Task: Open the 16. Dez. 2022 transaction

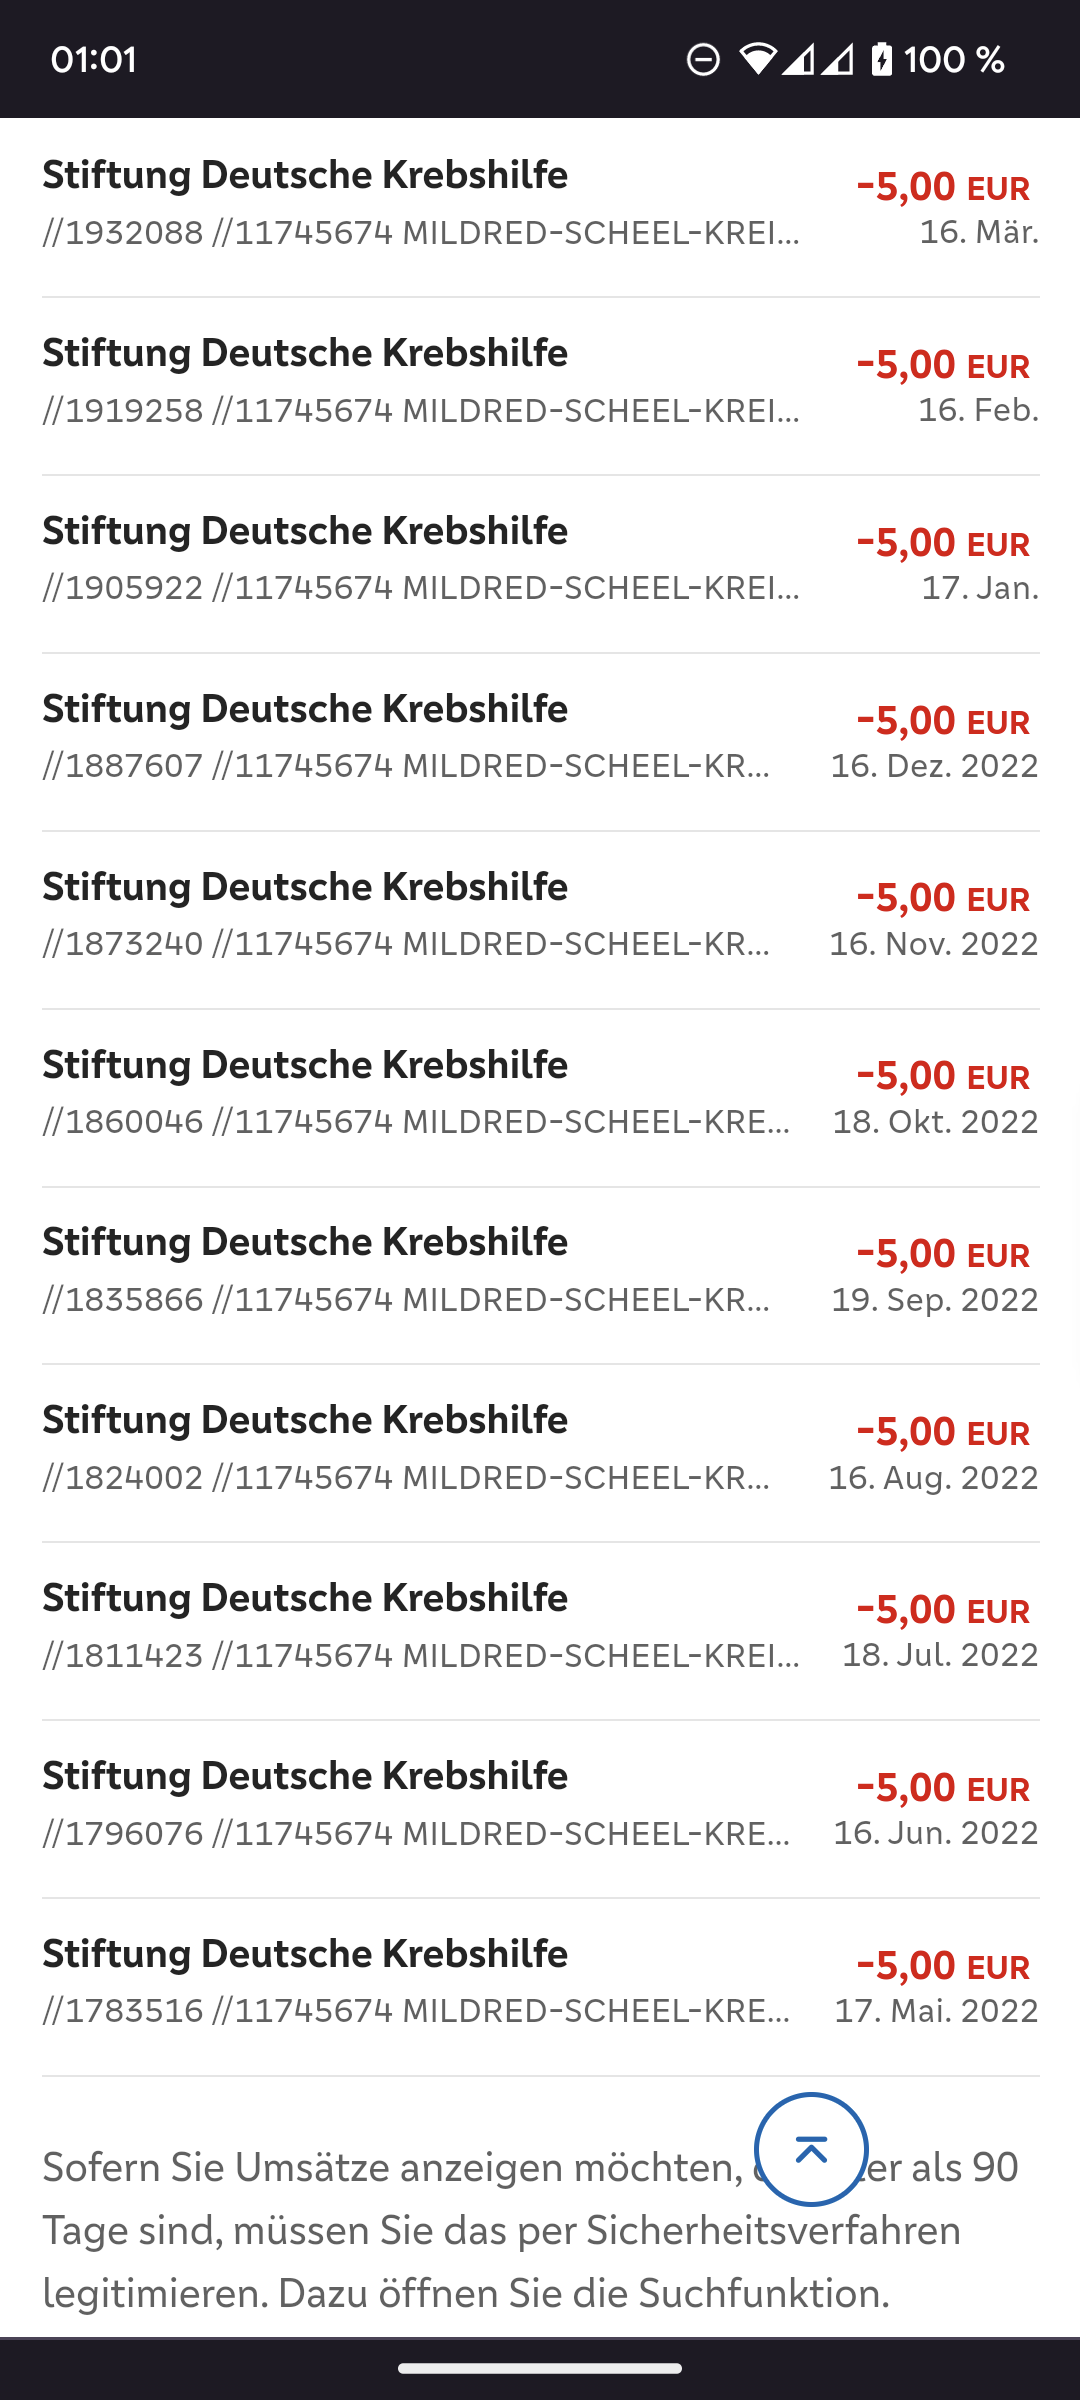Action: tap(540, 737)
